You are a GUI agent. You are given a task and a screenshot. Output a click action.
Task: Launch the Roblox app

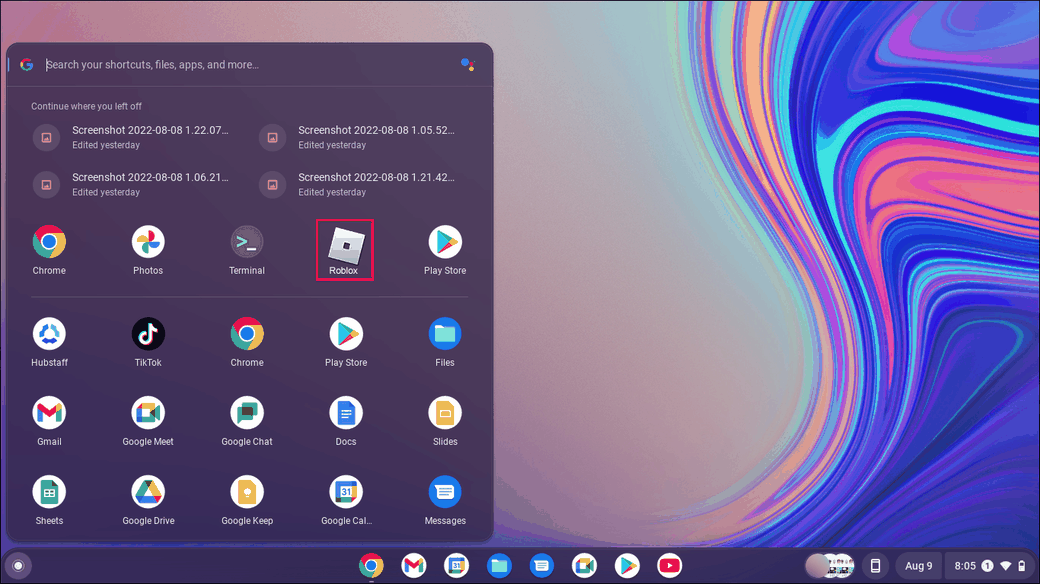click(345, 243)
